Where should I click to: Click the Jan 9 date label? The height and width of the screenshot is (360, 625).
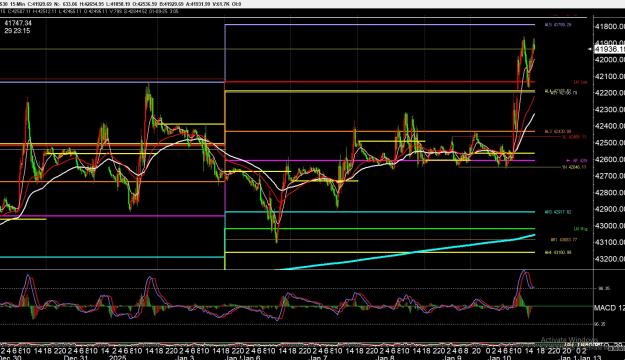pyautogui.click(x=452, y=358)
